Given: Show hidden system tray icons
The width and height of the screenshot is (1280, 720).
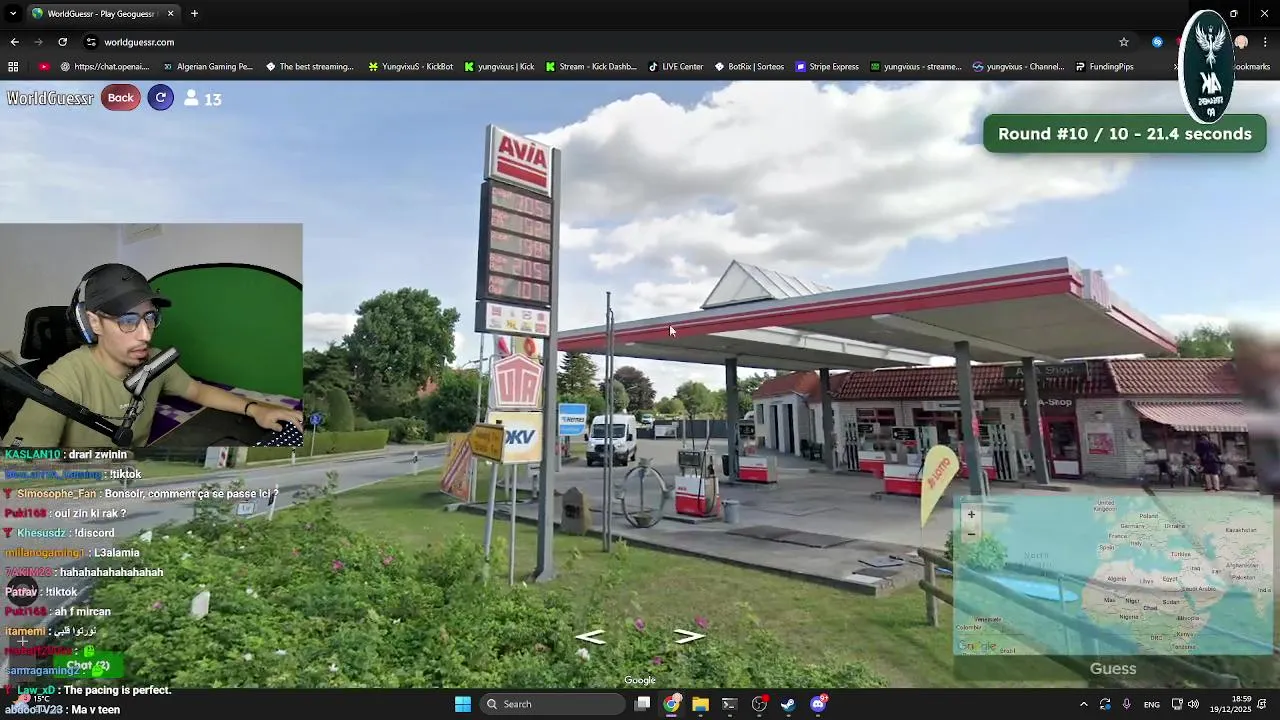Looking at the screenshot, I should [x=1084, y=704].
